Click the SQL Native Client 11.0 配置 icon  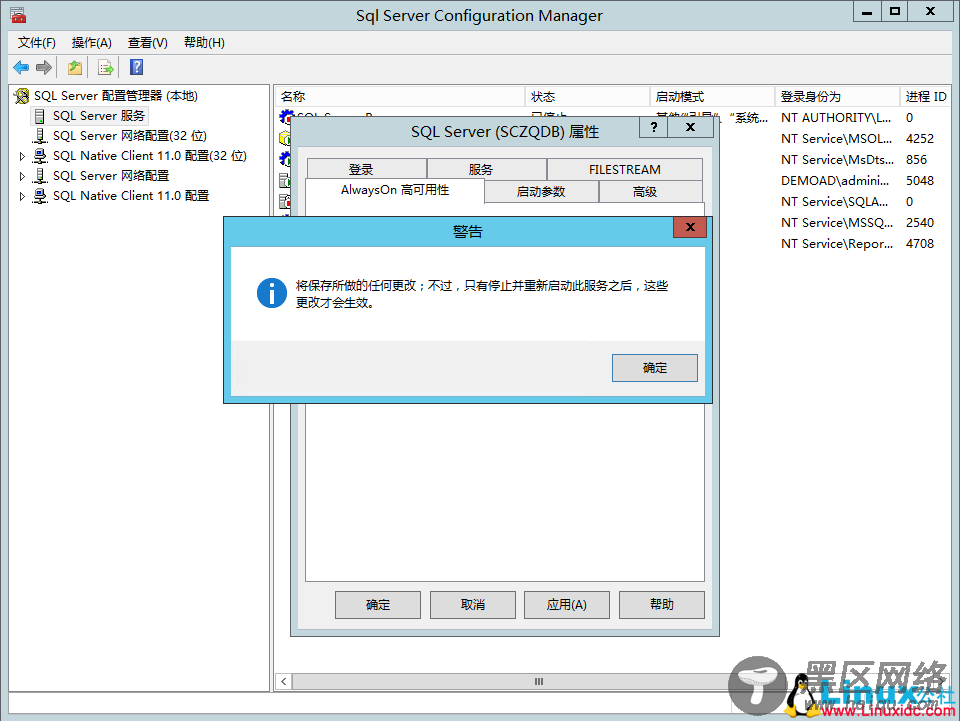40,196
